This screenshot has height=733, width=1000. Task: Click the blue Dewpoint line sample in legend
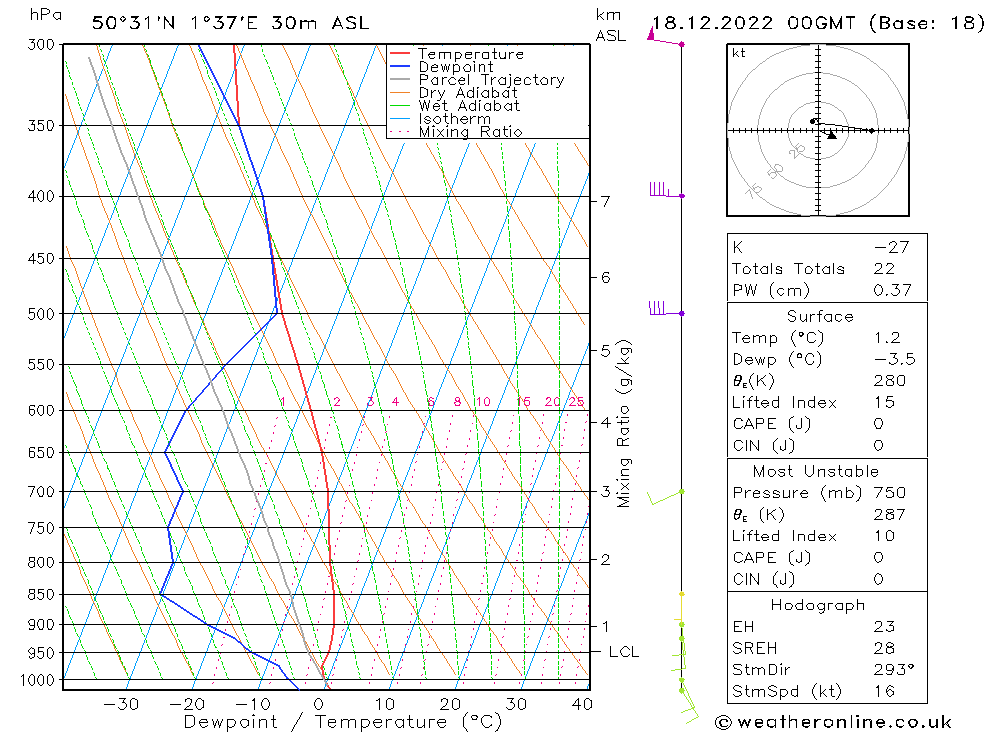pos(400,66)
